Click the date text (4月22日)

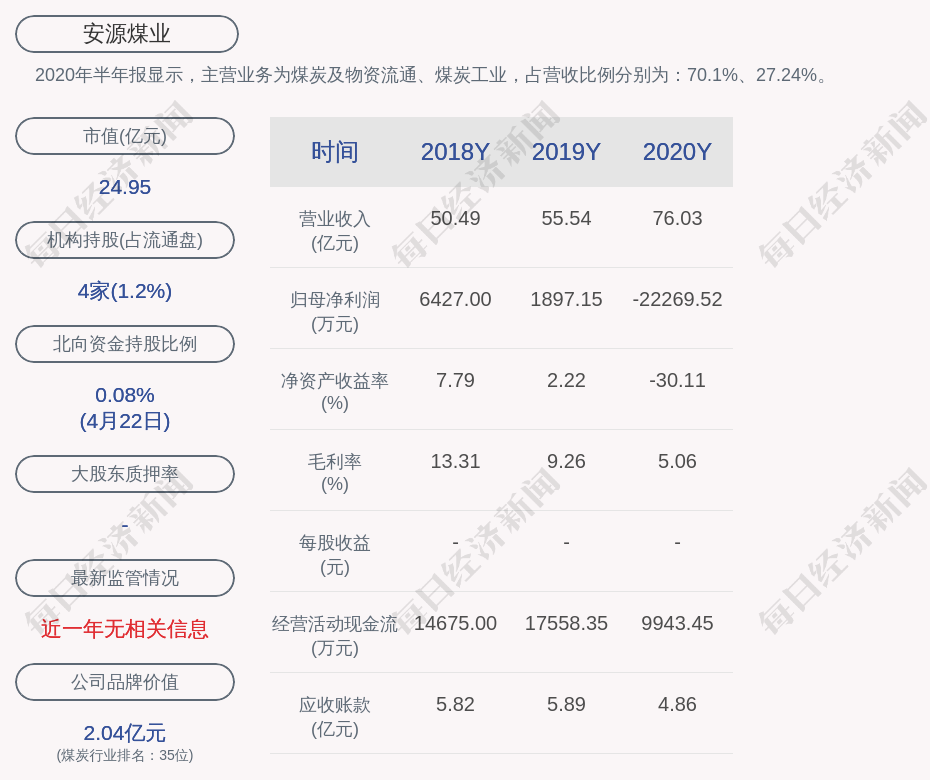(x=125, y=421)
